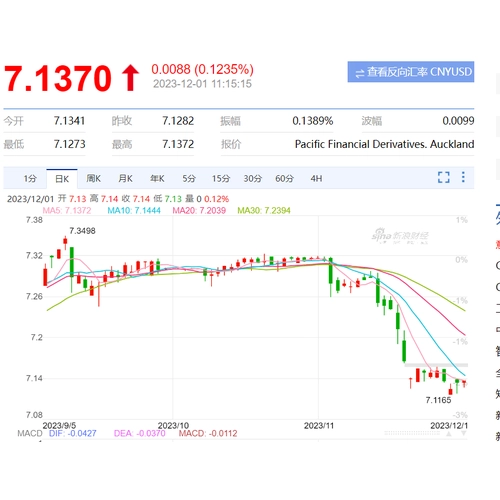The image size is (500, 500).
Task: Open the 月K monthly chart tab
Action: (x=125, y=179)
